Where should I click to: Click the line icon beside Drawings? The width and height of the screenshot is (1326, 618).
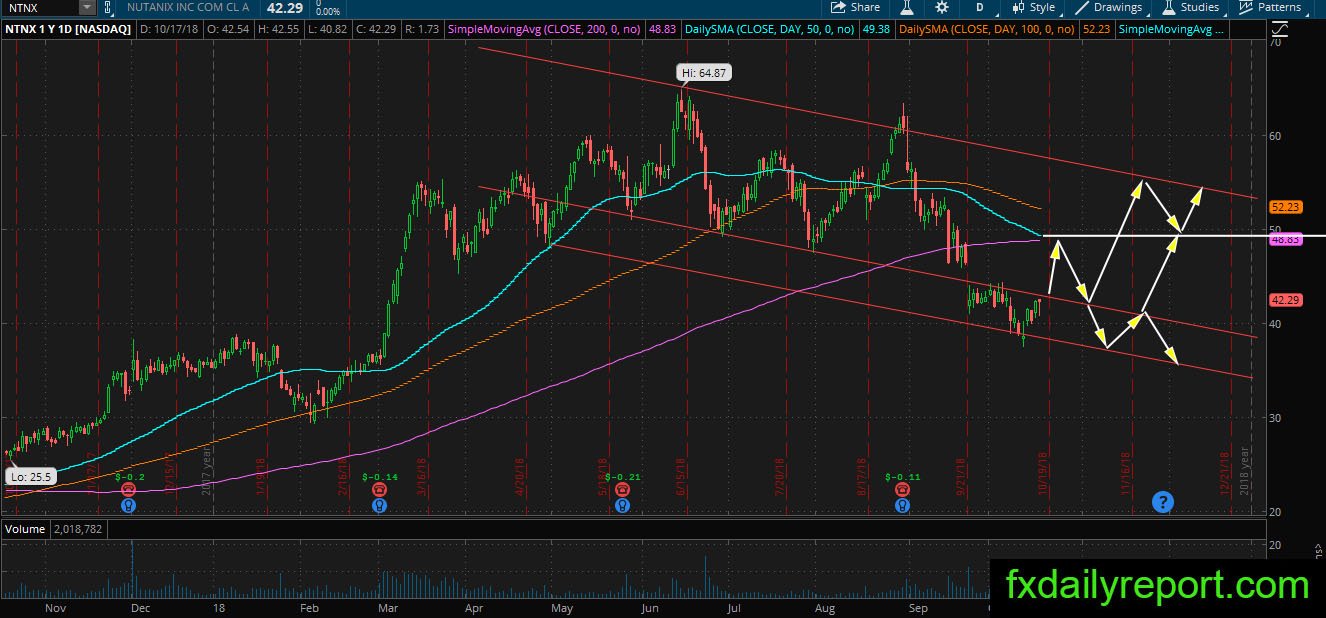[x=1083, y=7]
